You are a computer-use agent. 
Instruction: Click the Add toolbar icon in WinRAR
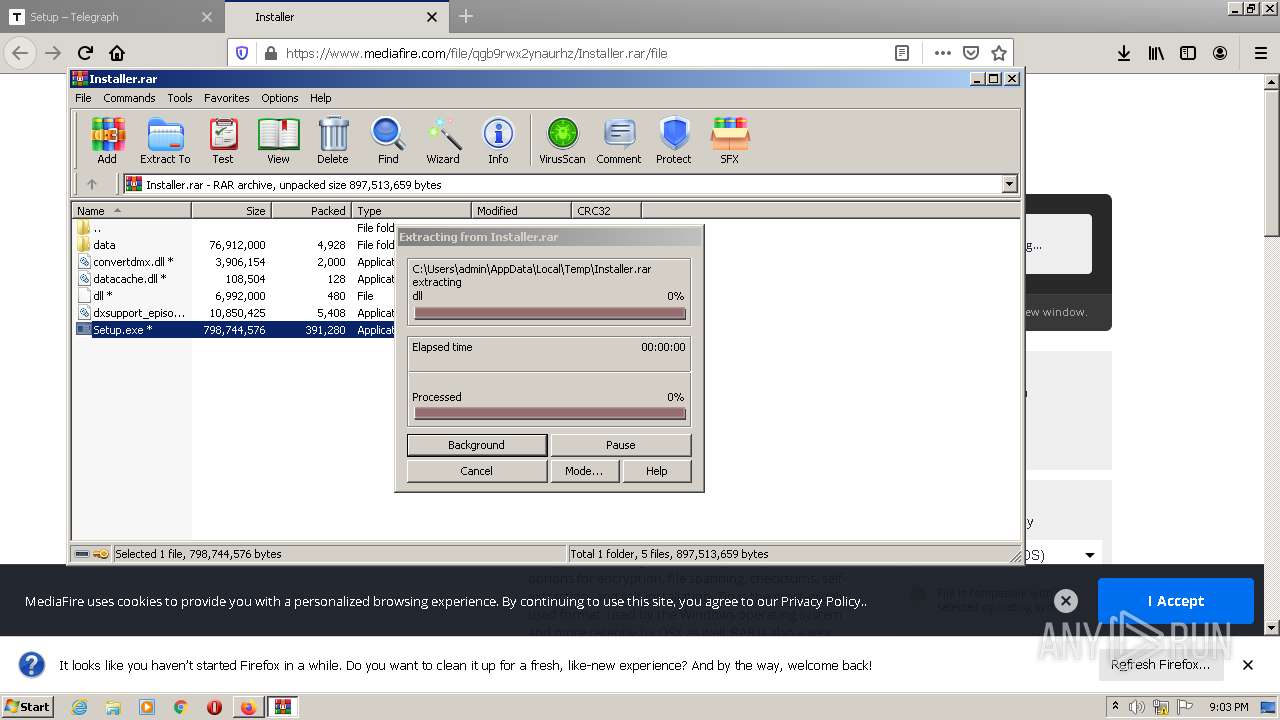click(x=107, y=140)
